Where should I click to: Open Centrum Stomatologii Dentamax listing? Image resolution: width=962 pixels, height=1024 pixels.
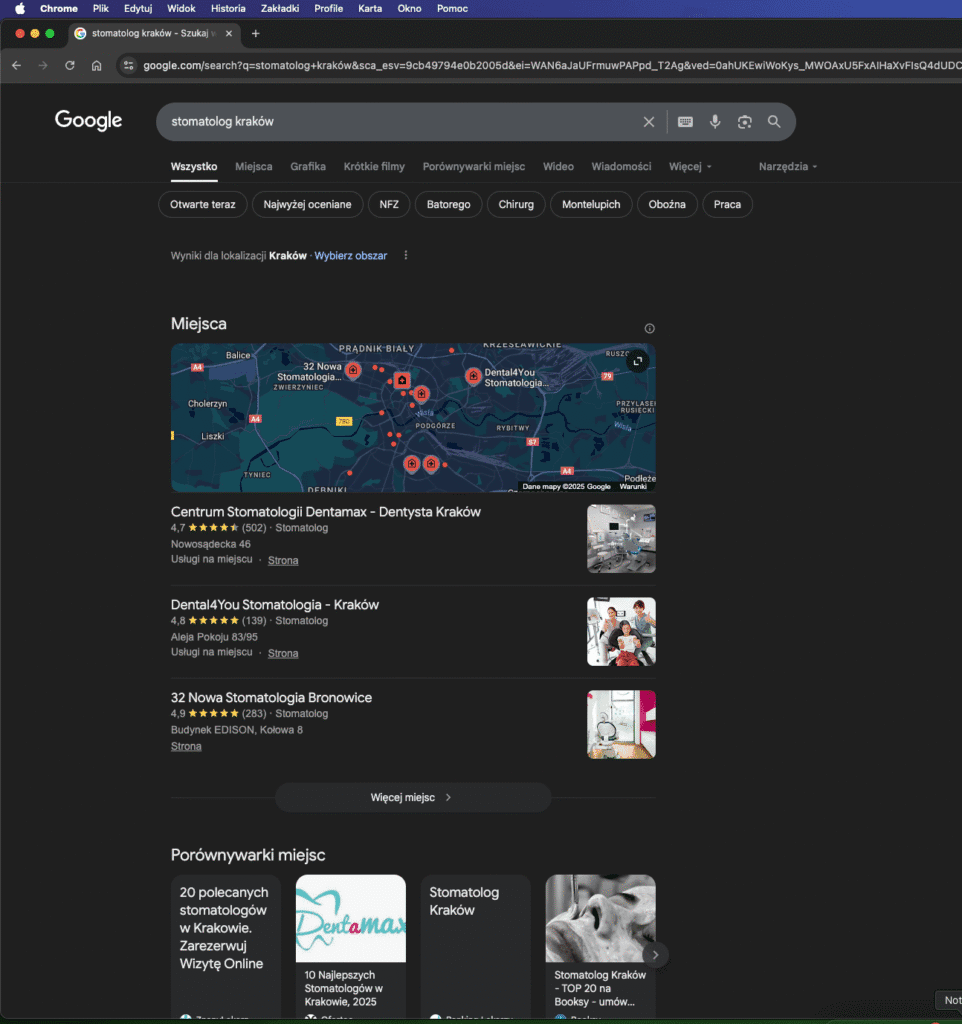(325, 512)
